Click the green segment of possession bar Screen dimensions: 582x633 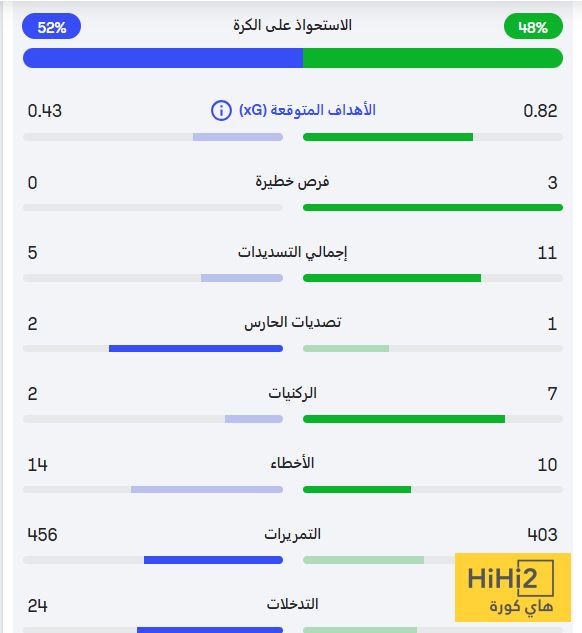(433, 58)
